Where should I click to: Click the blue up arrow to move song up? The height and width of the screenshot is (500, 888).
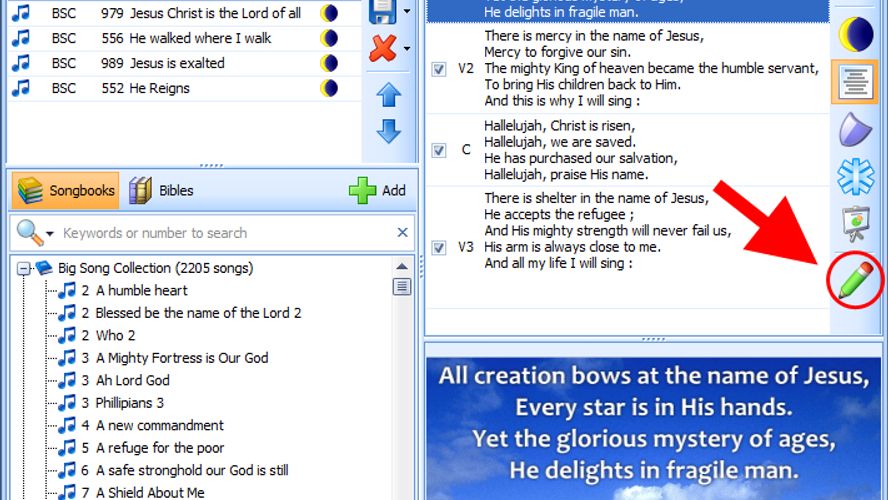pos(388,94)
